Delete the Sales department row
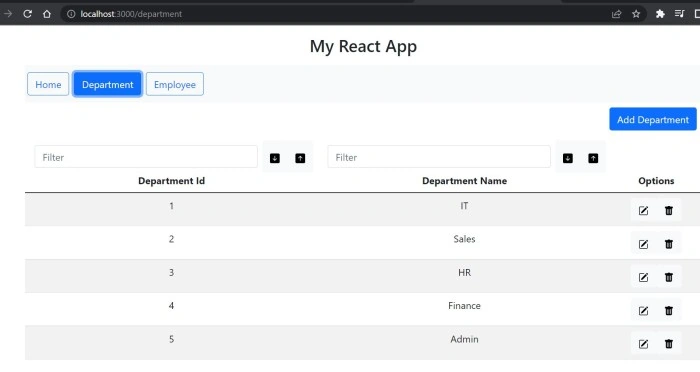 (669, 244)
